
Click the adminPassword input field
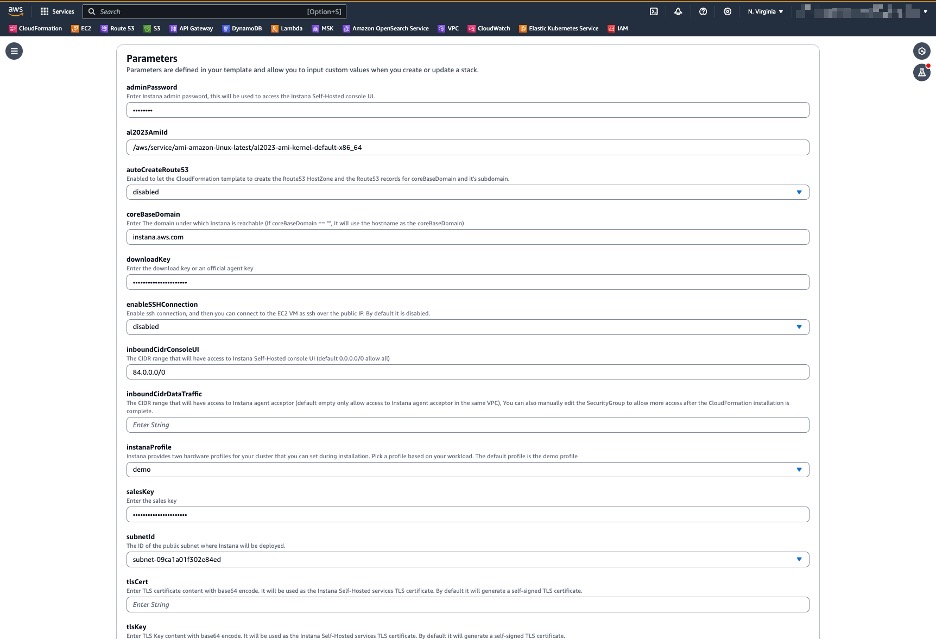click(468, 110)
